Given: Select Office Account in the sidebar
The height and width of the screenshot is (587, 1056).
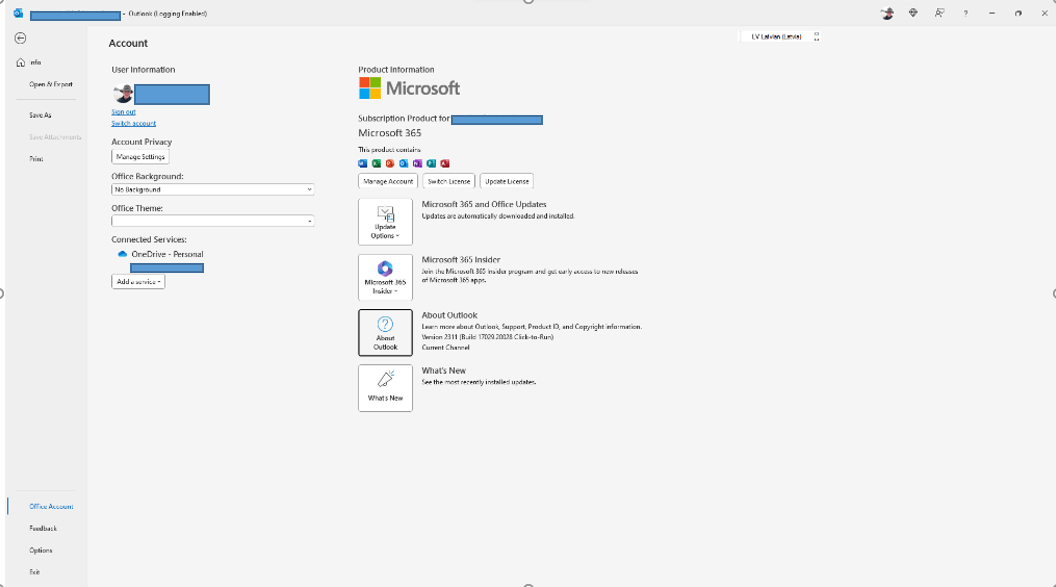Looking at the screenshot, I should 51,506.
